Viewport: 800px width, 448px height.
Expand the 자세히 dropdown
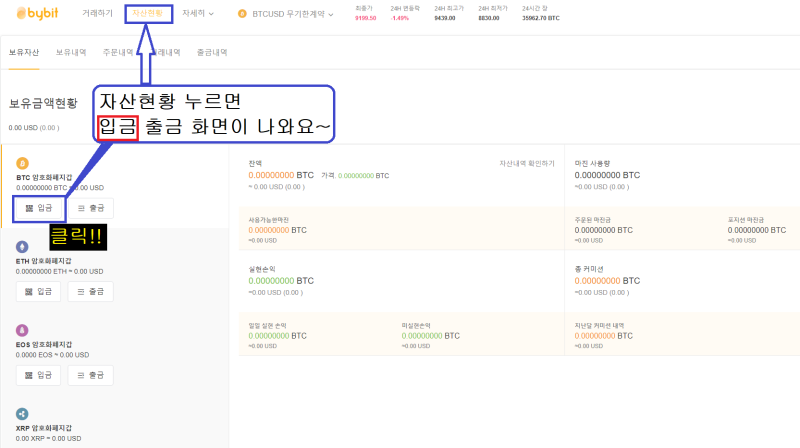coord(198,13)
